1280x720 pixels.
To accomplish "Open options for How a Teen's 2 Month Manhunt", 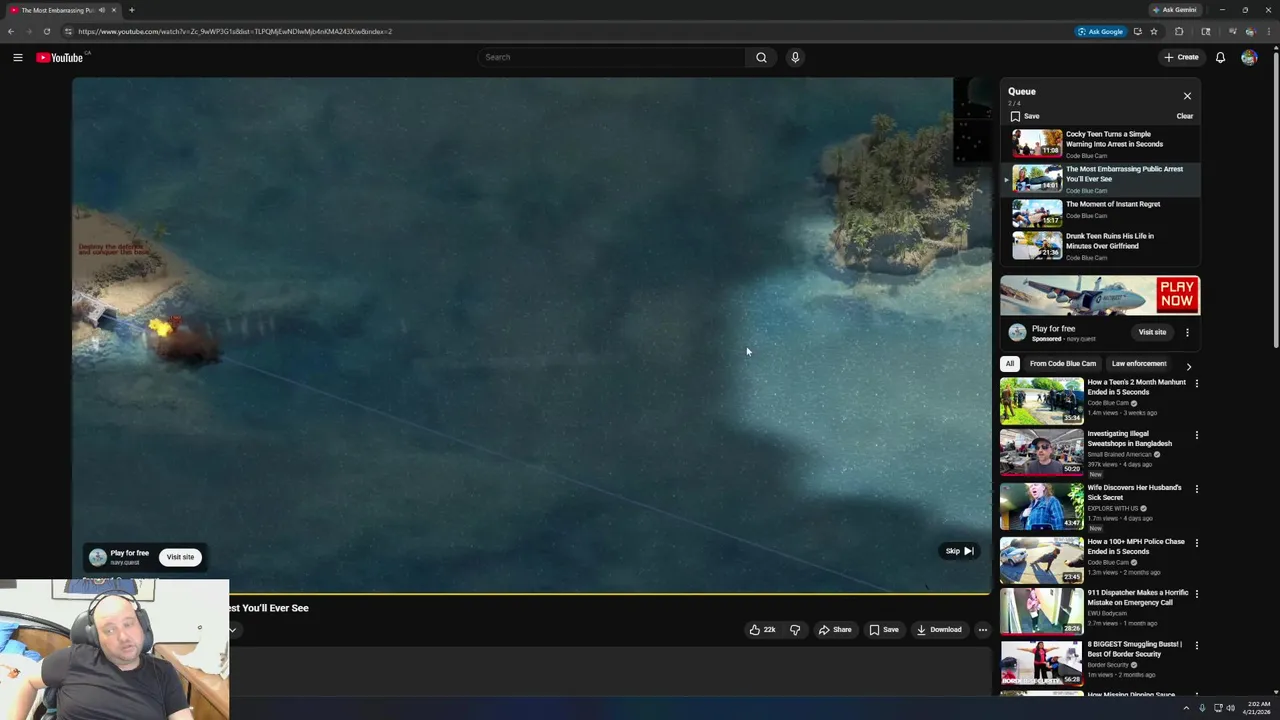I will click(x=1196, y=383).
